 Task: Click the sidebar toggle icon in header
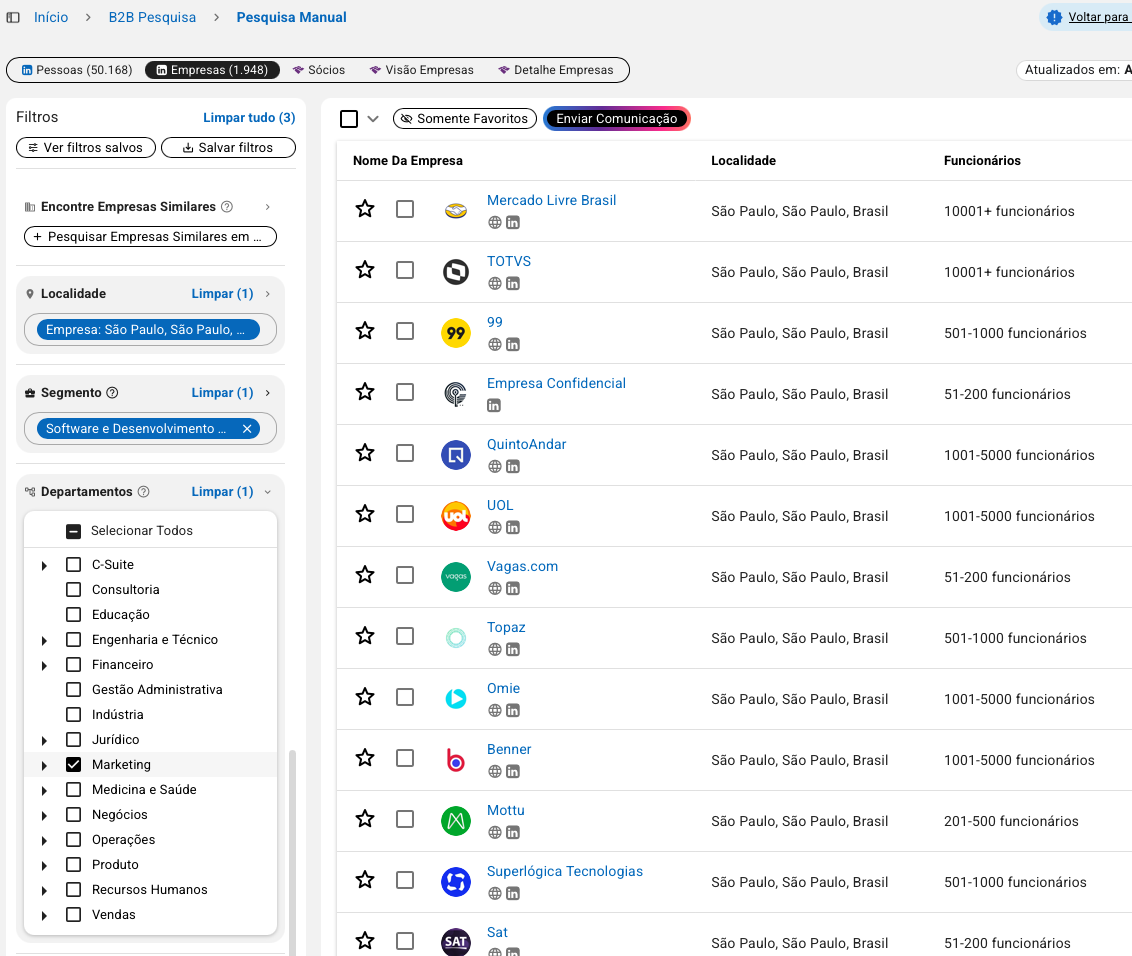13,18
